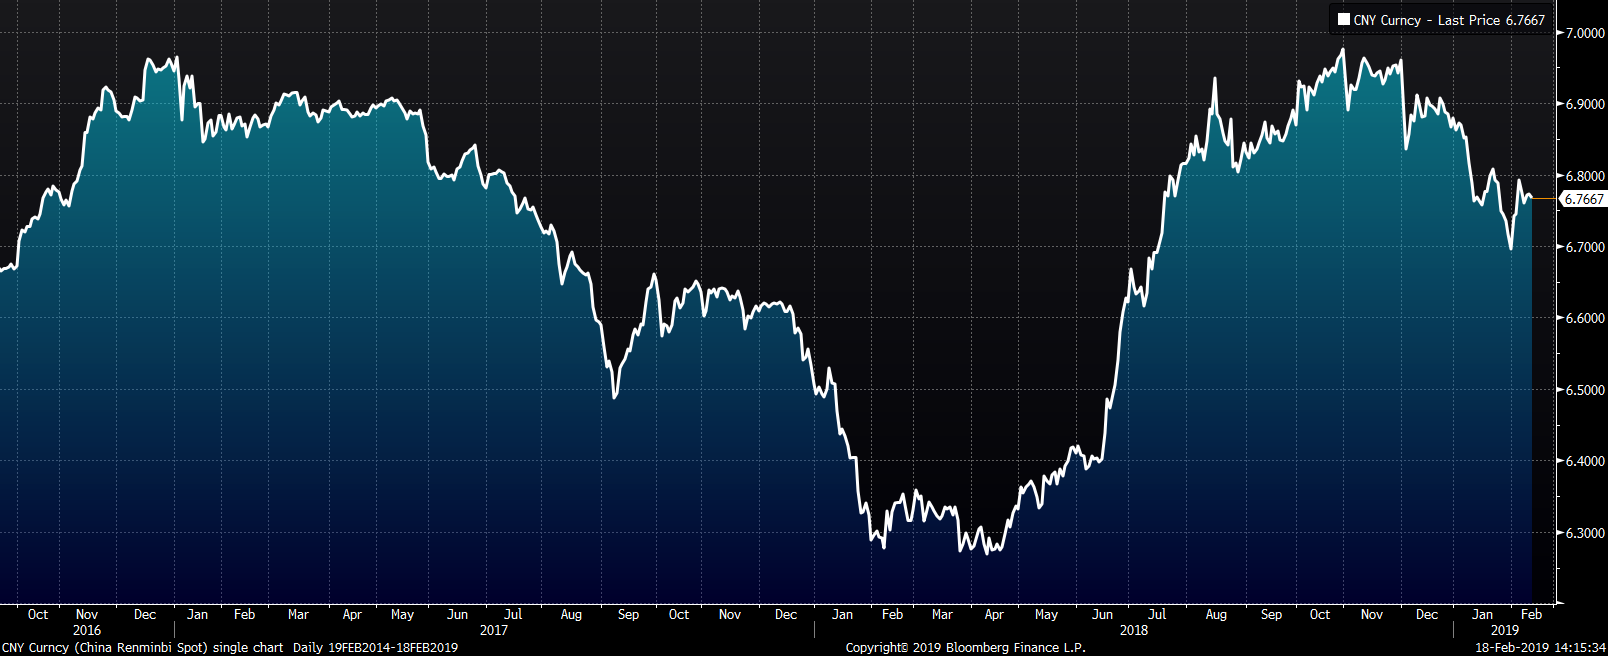Select the Daily 19FEB2014-18FEB2019 date range text
Viewport: 1608px width, 656px height.
(375, 648)
